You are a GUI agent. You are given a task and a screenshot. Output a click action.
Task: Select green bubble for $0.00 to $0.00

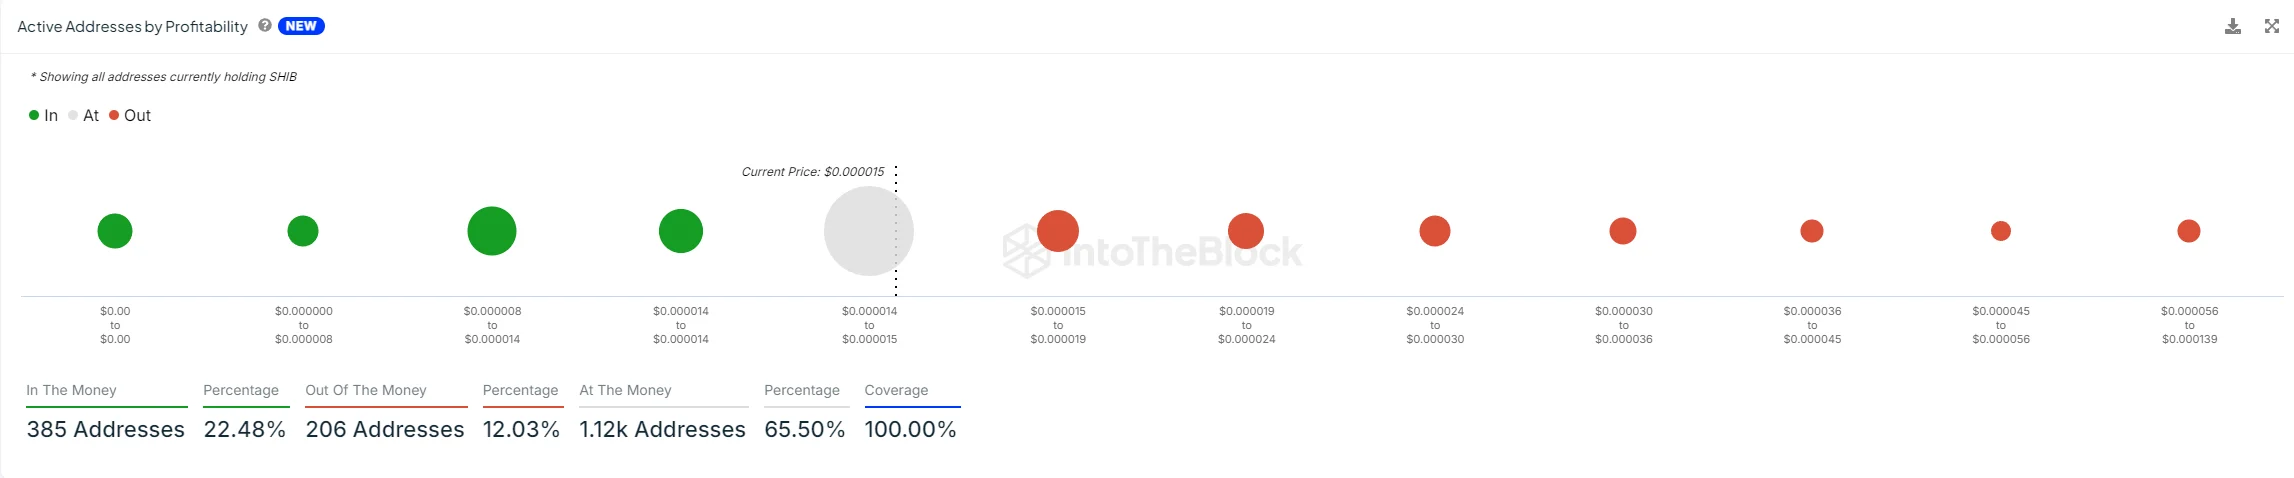[115, 231]
